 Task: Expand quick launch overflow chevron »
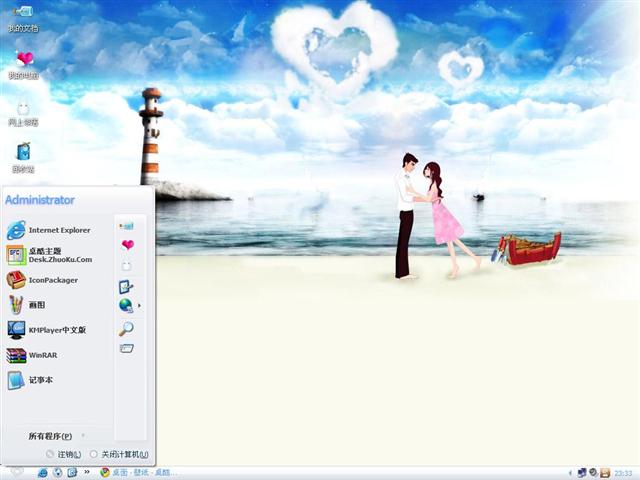tap(87, 472)
